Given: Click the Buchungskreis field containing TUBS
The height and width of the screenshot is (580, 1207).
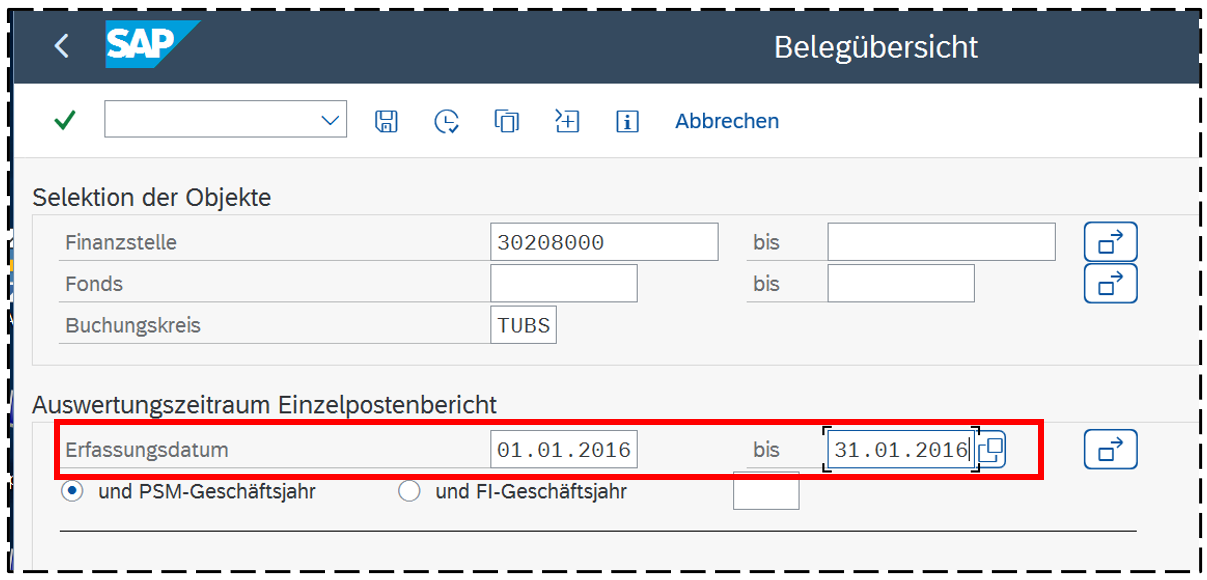Looking at the screenshot, I should 523,326.
